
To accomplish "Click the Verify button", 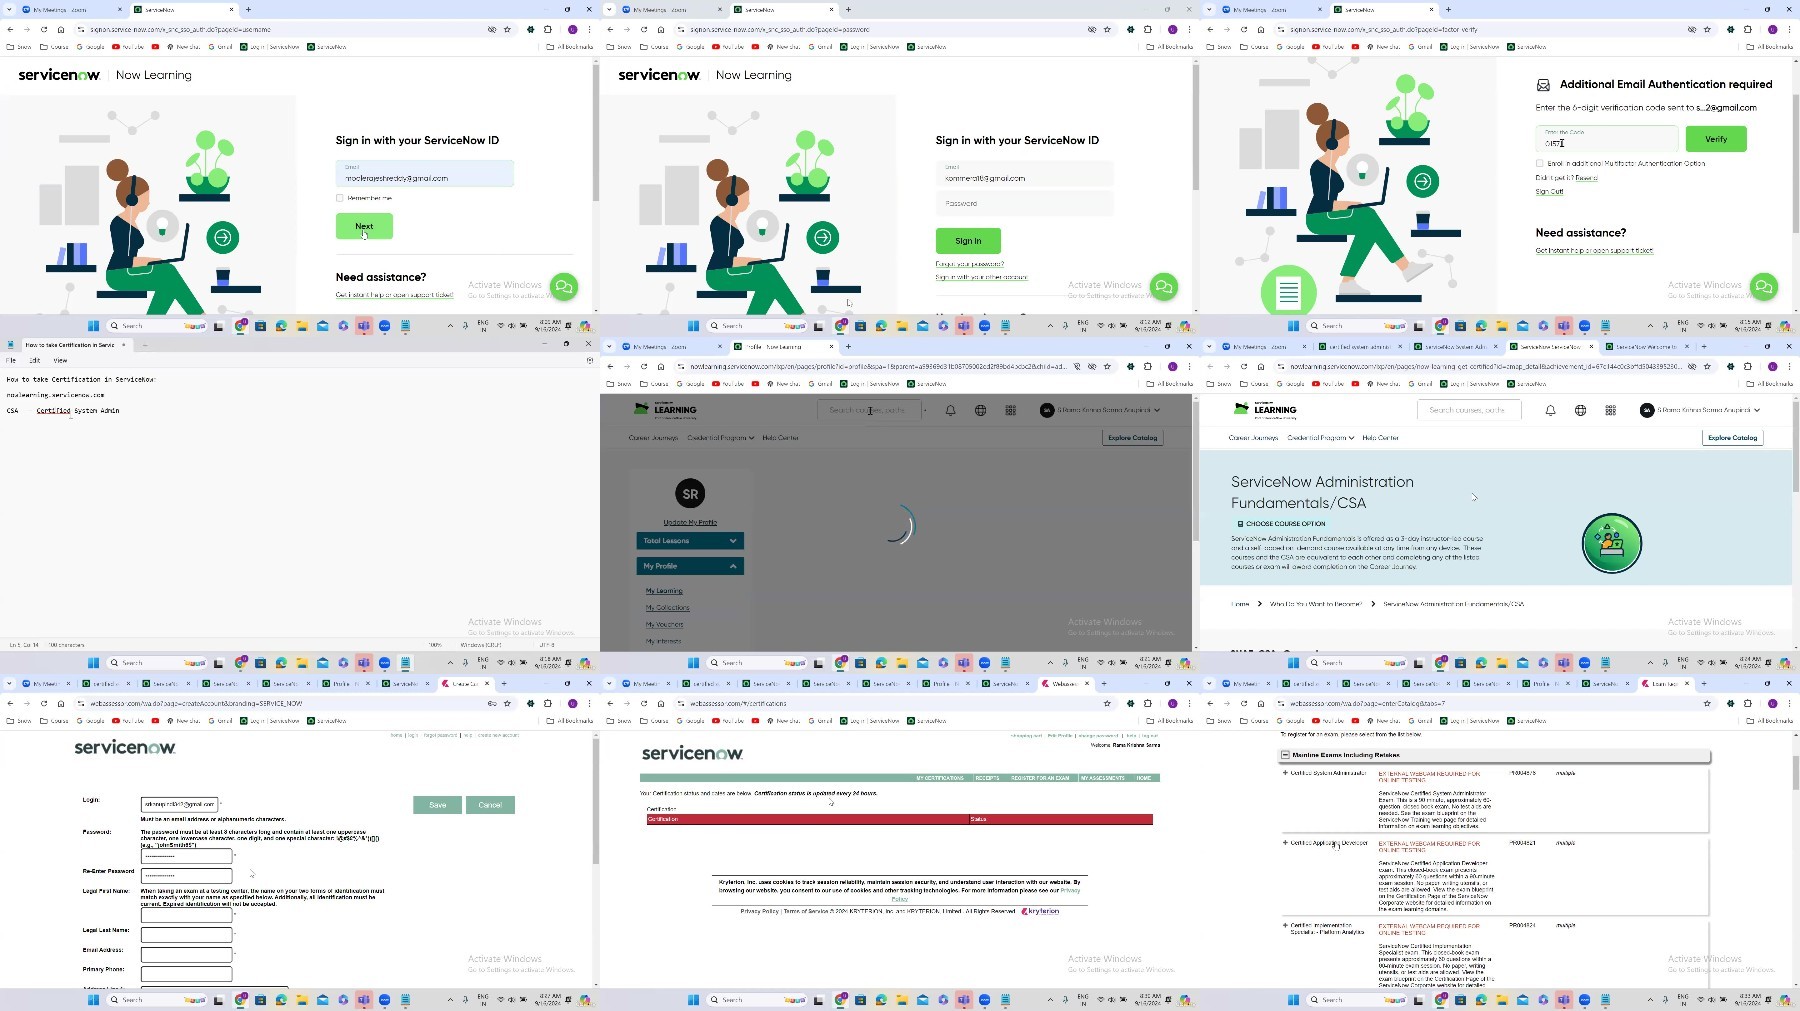I will point(1716,139).
